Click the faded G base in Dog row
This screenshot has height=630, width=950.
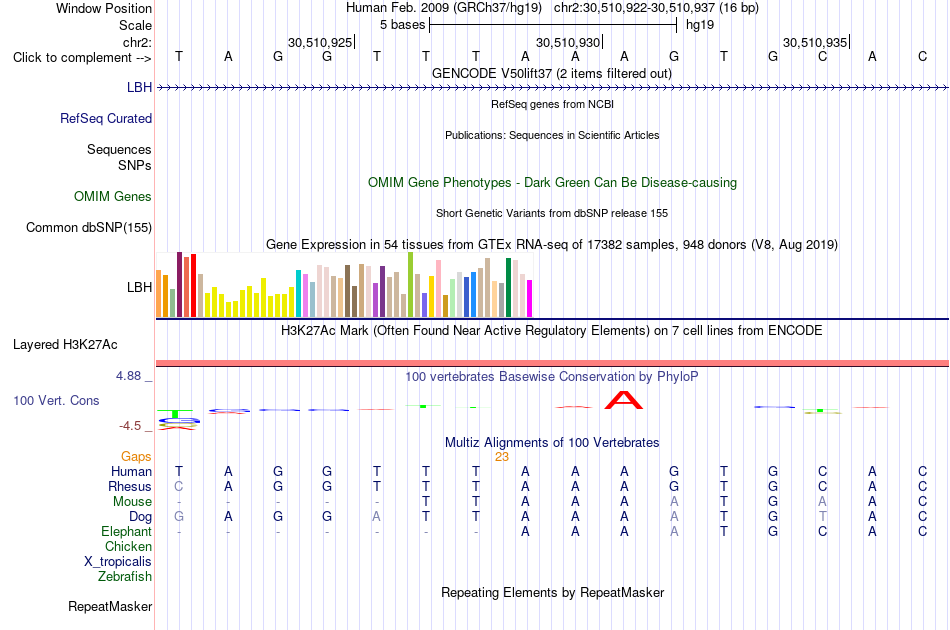tap(179, 517)
